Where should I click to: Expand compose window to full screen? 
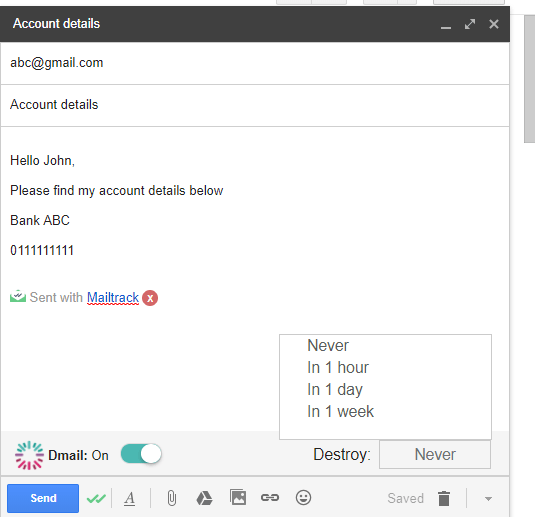(470, 24)
